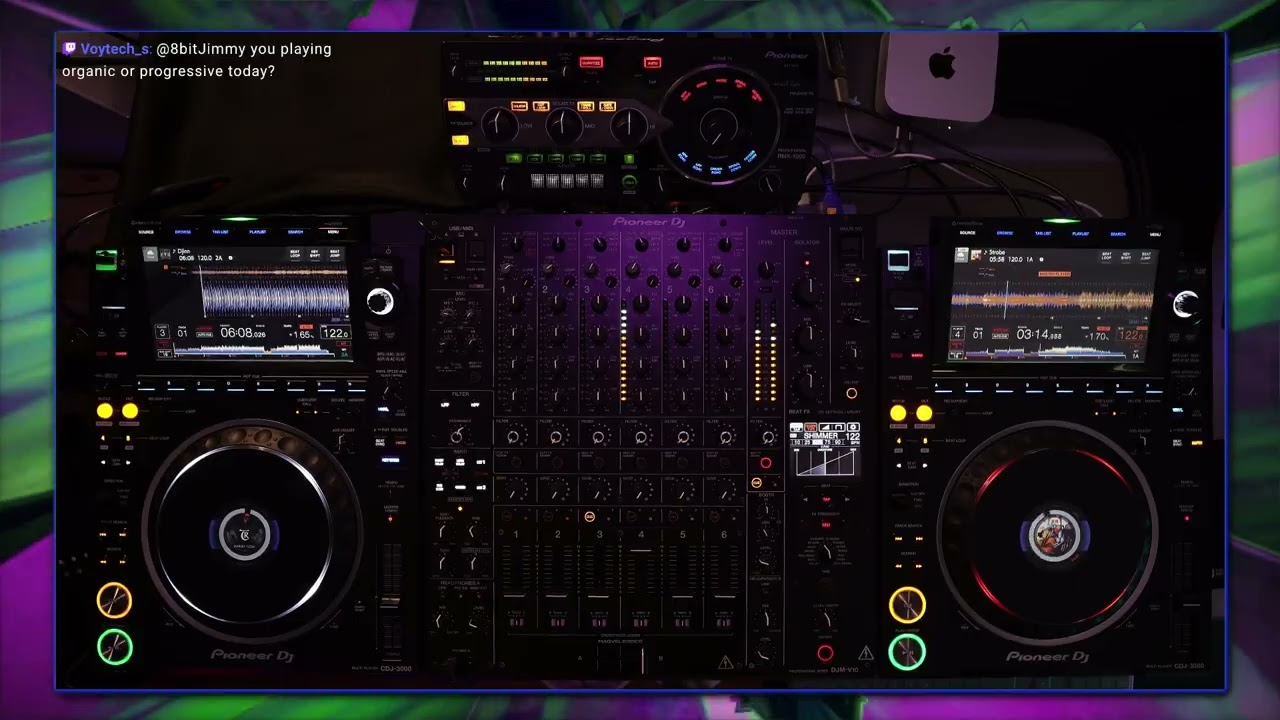
Task: Tap BEAT JUMP on the left CDJ screen
Action: (335, 254)
